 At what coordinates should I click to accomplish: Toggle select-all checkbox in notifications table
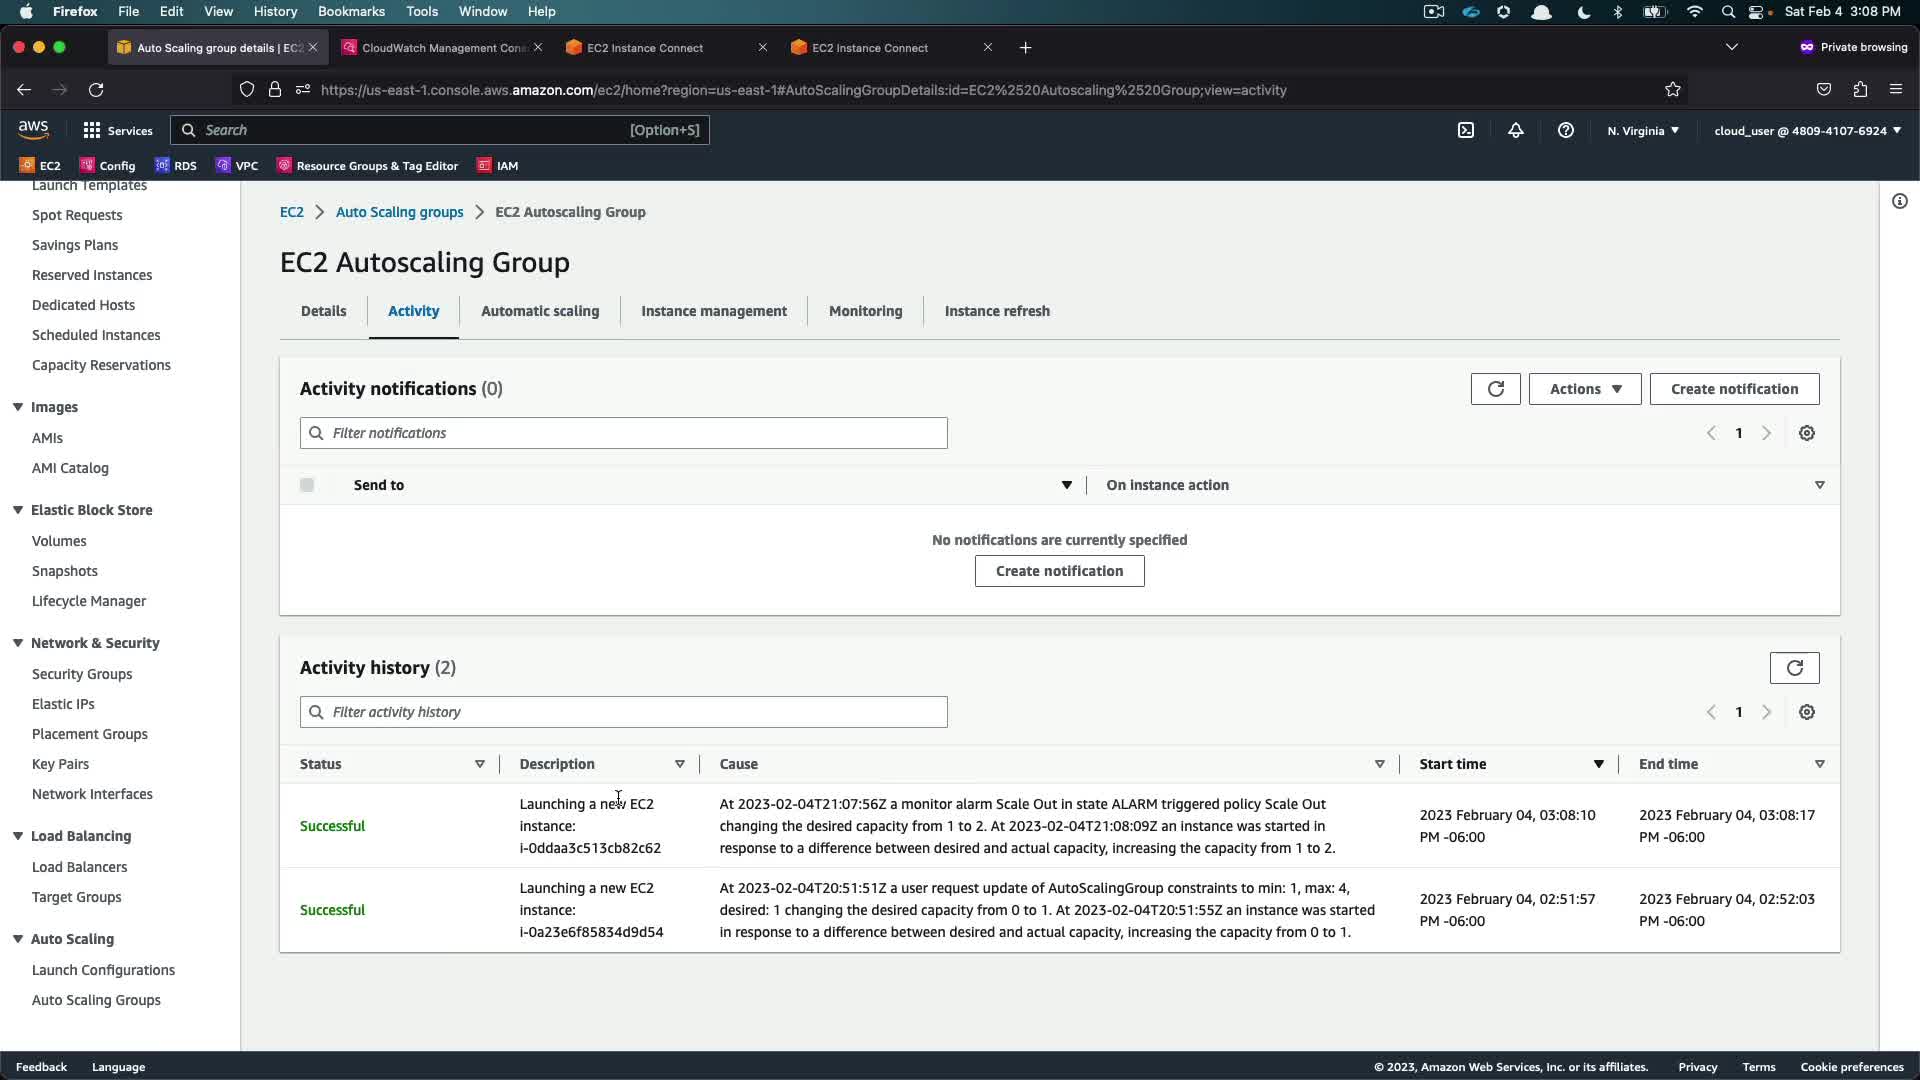pyautogui.click(x=307, y=485)
